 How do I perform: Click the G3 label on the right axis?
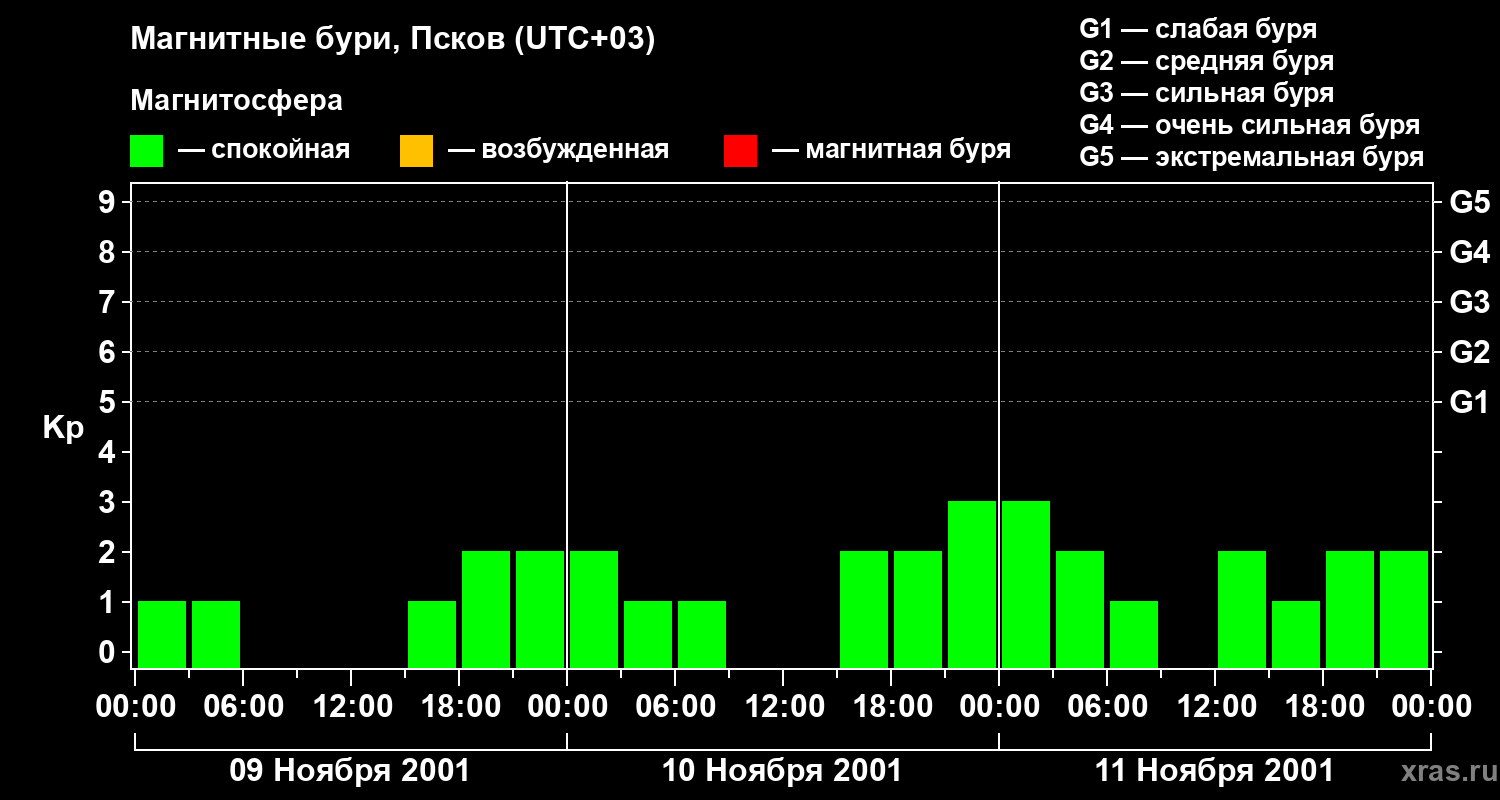pos(1470,302)
